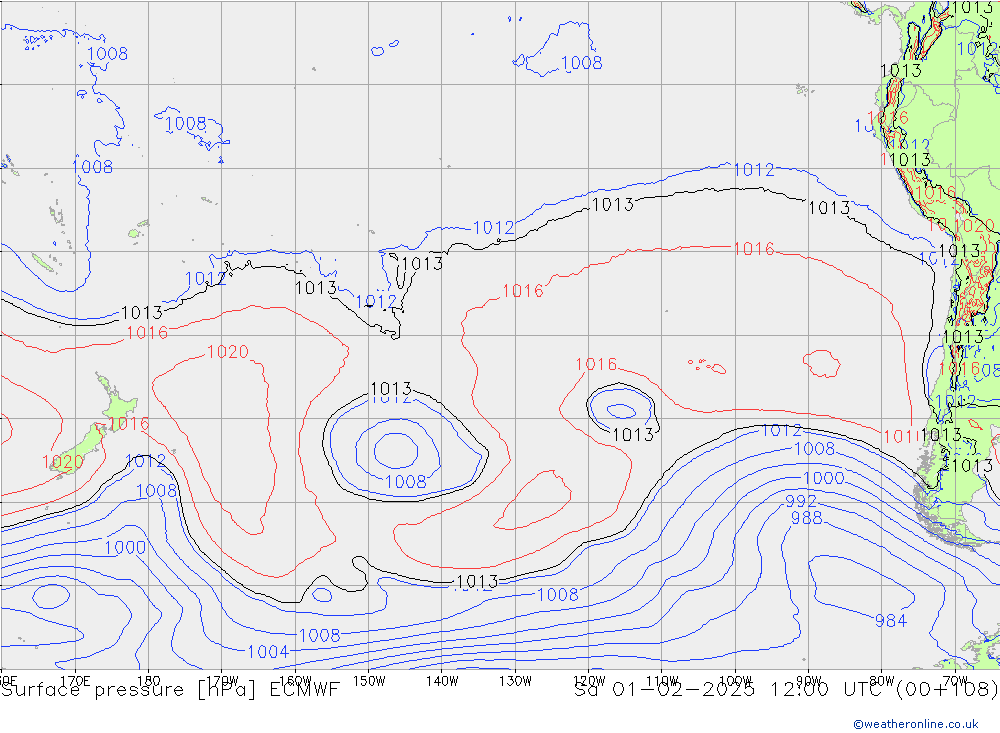1000x733 pixels.
Task: Click the 90W longitude axis label
Action: 808,680
